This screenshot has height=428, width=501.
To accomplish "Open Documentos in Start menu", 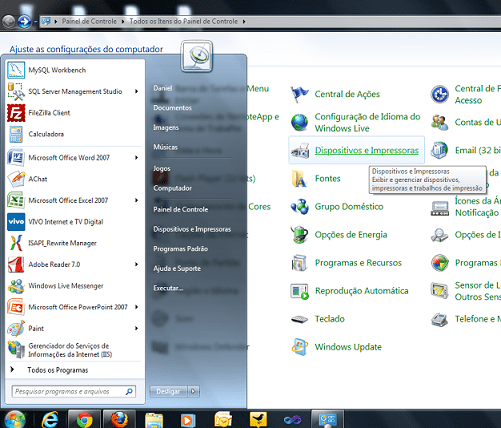I will point(172,108).
